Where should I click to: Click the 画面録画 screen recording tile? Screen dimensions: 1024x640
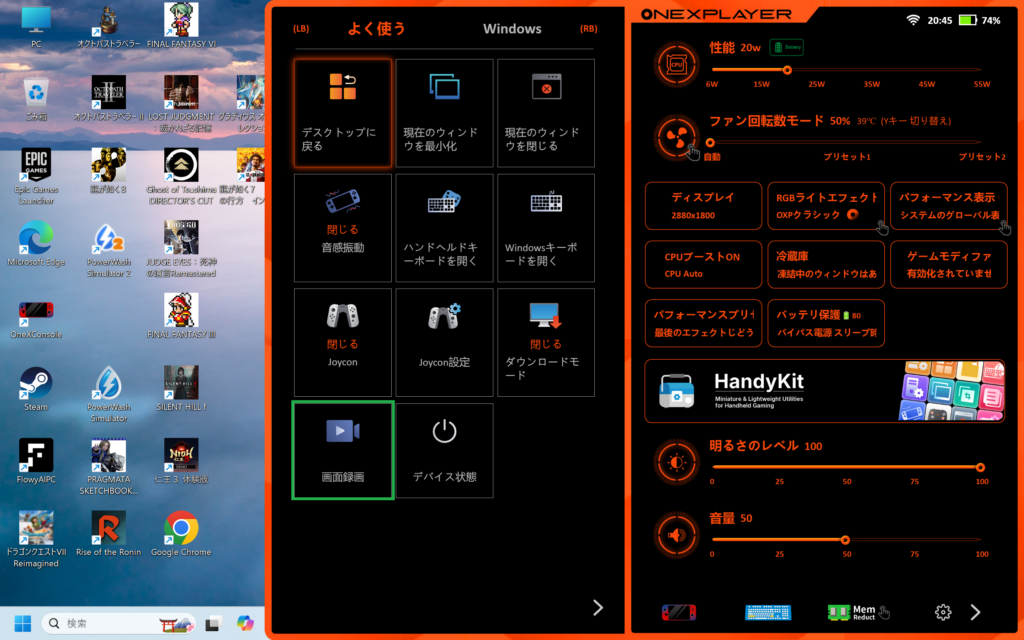point(343,450)
